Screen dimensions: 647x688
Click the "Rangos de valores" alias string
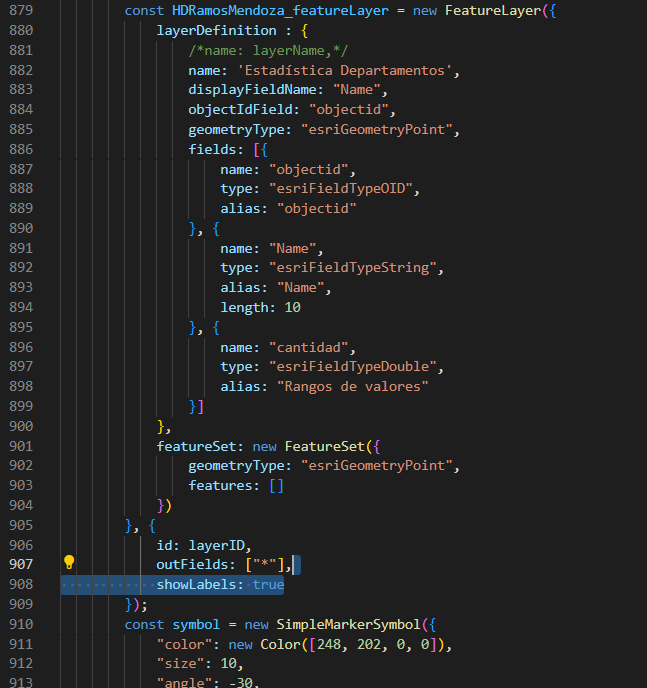click(x=352, y=387)
